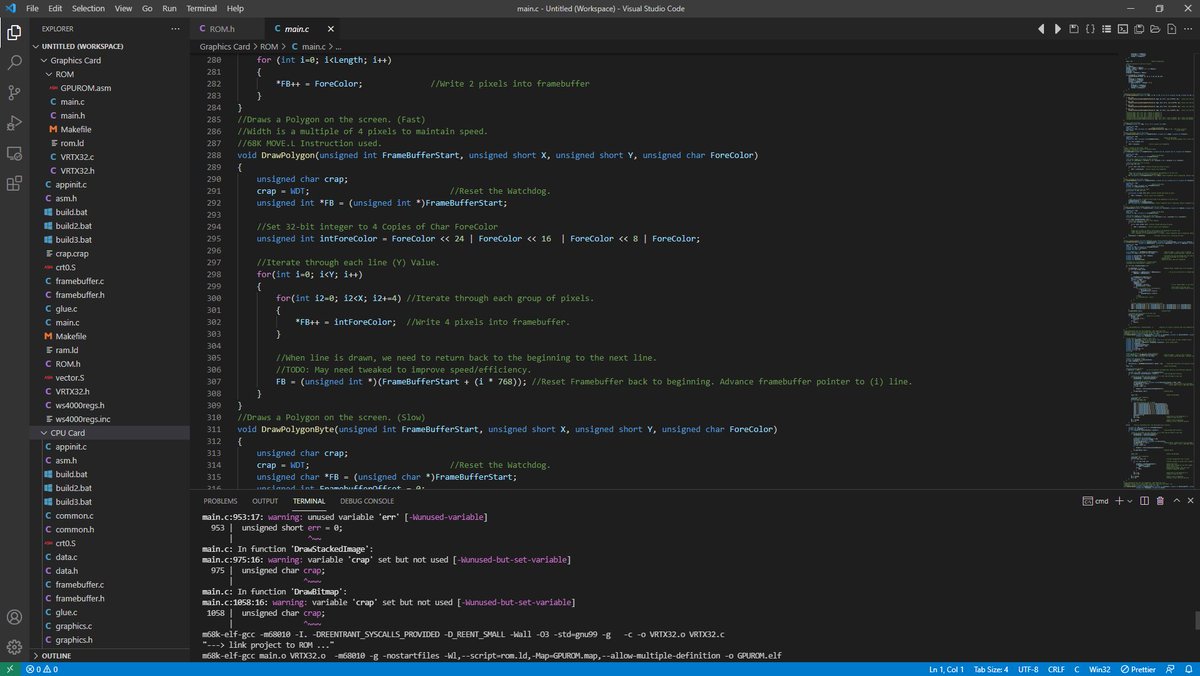Open Remote Explorer in activity bar
Image resolution: width=1200 pixels, height=676 pixels.
[x=14, y=153]
